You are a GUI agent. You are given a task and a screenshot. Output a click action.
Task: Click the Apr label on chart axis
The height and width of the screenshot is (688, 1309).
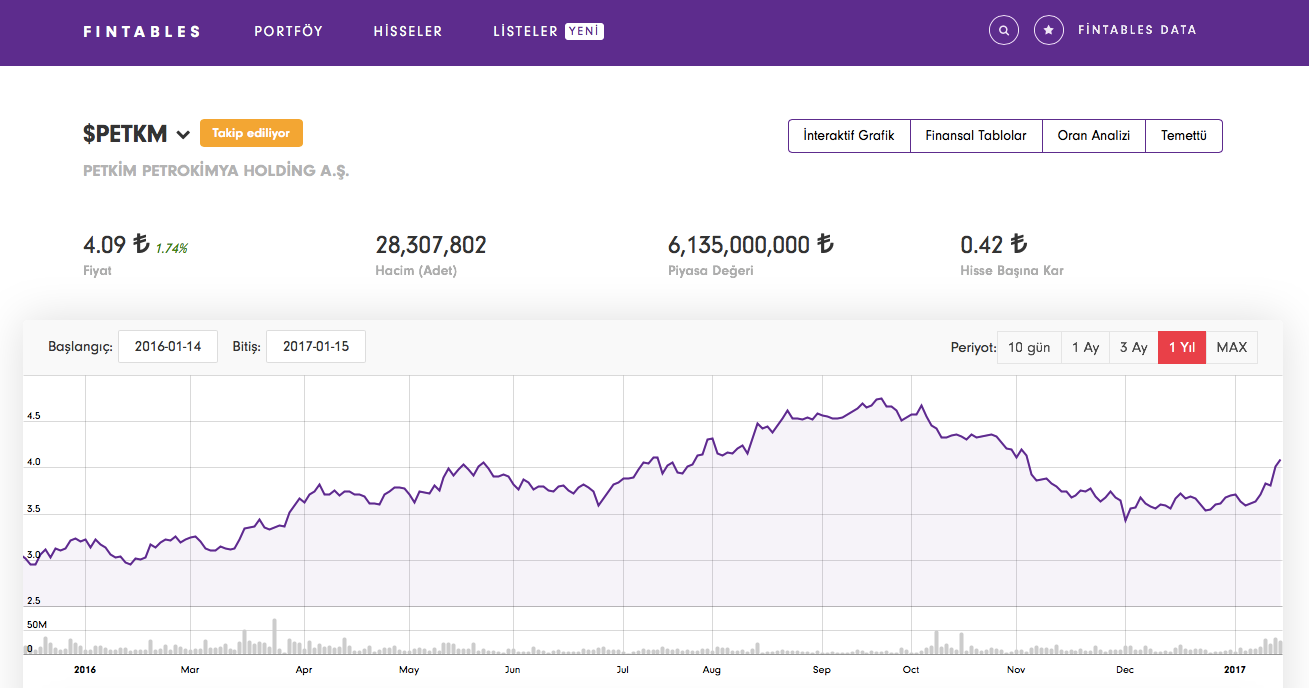tap(304, 670)
